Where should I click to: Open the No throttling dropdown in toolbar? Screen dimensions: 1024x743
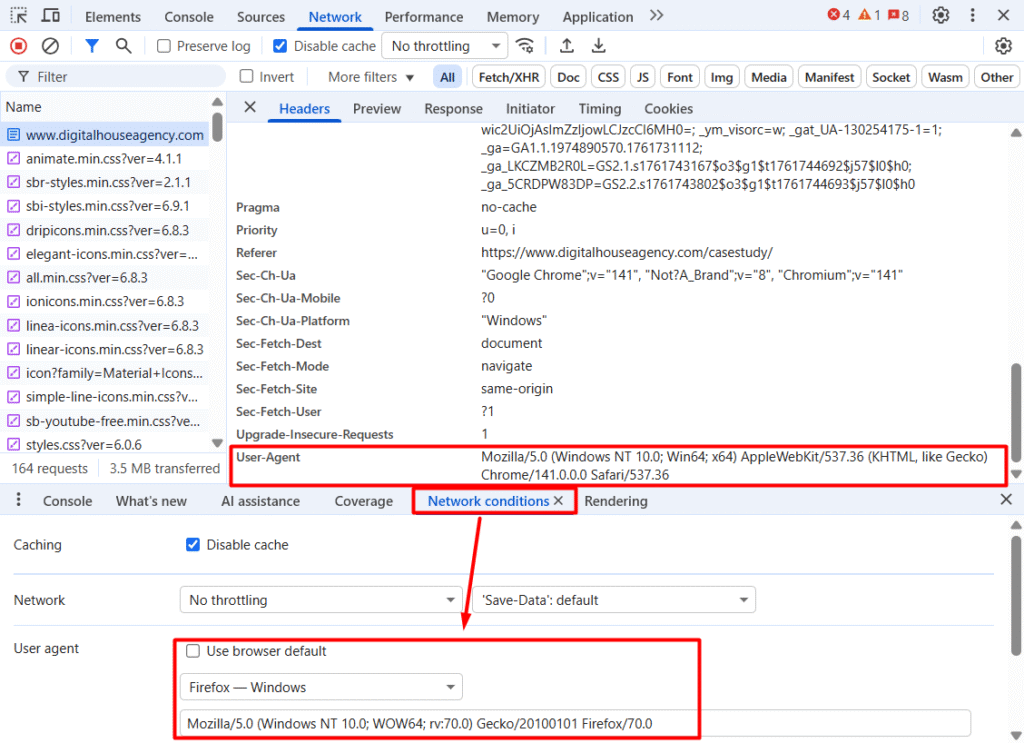pos(445,46)
